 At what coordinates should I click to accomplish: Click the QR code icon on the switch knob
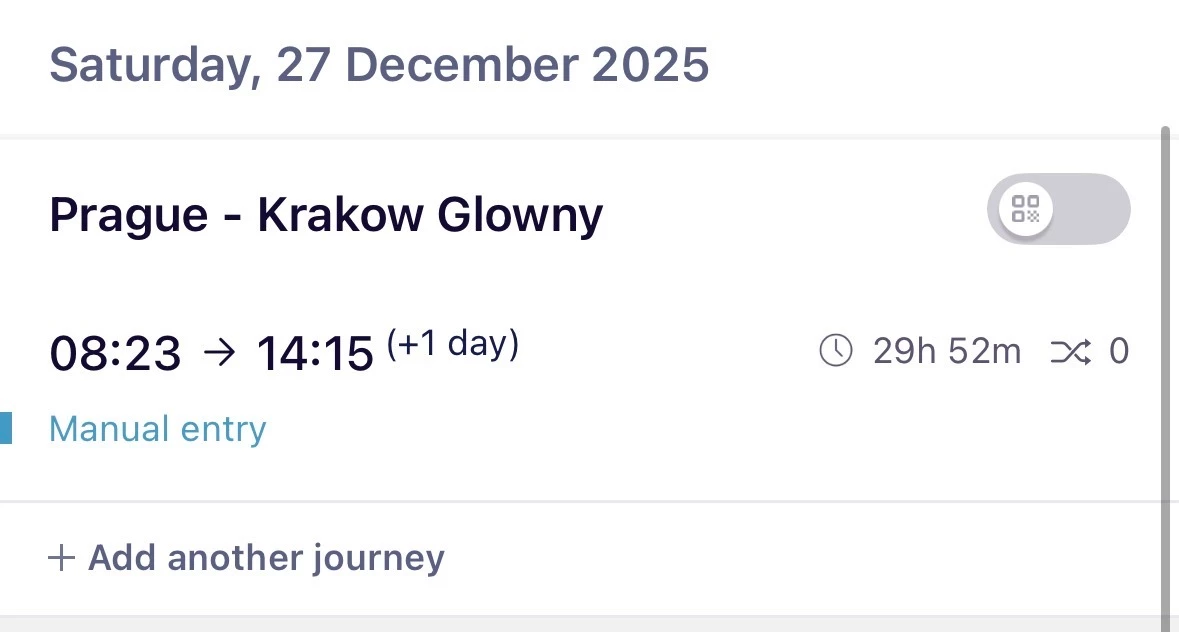pyautogui.click(x=1025, y=209)
